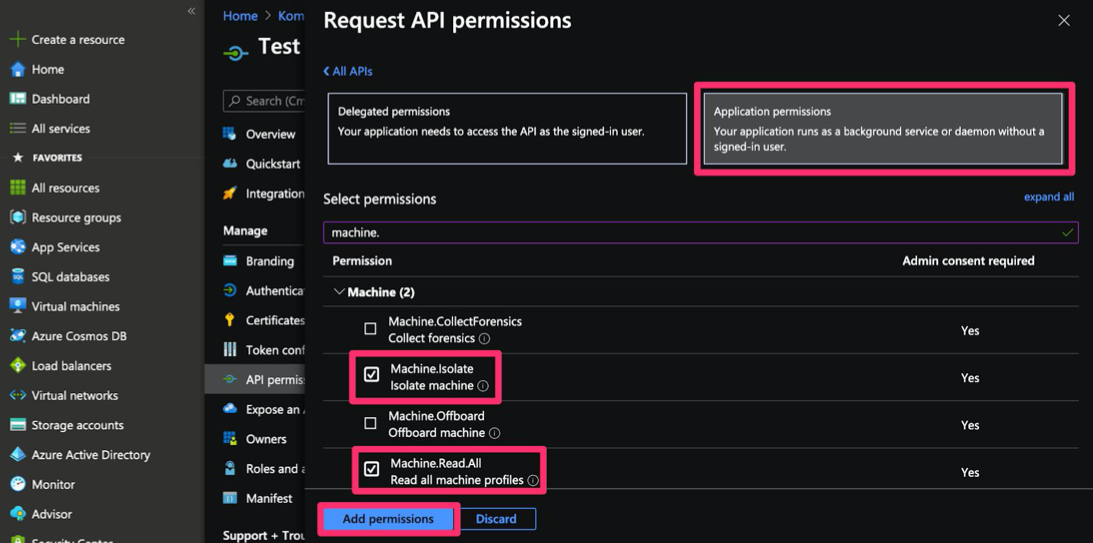The height and width of the screenshot is (543, 1093).
Task: Open the Monitor gauge icon
Action: tap(18, 484)
